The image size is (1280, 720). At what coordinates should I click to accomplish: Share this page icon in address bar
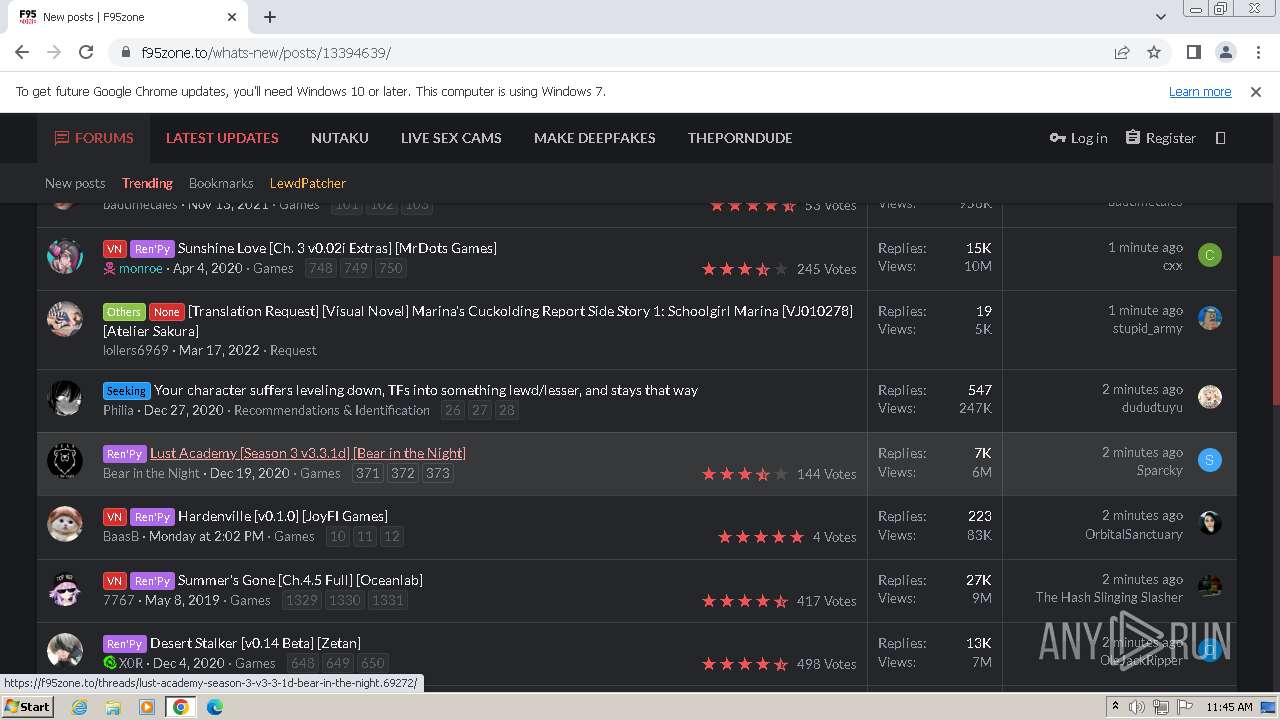point(1122,52)
